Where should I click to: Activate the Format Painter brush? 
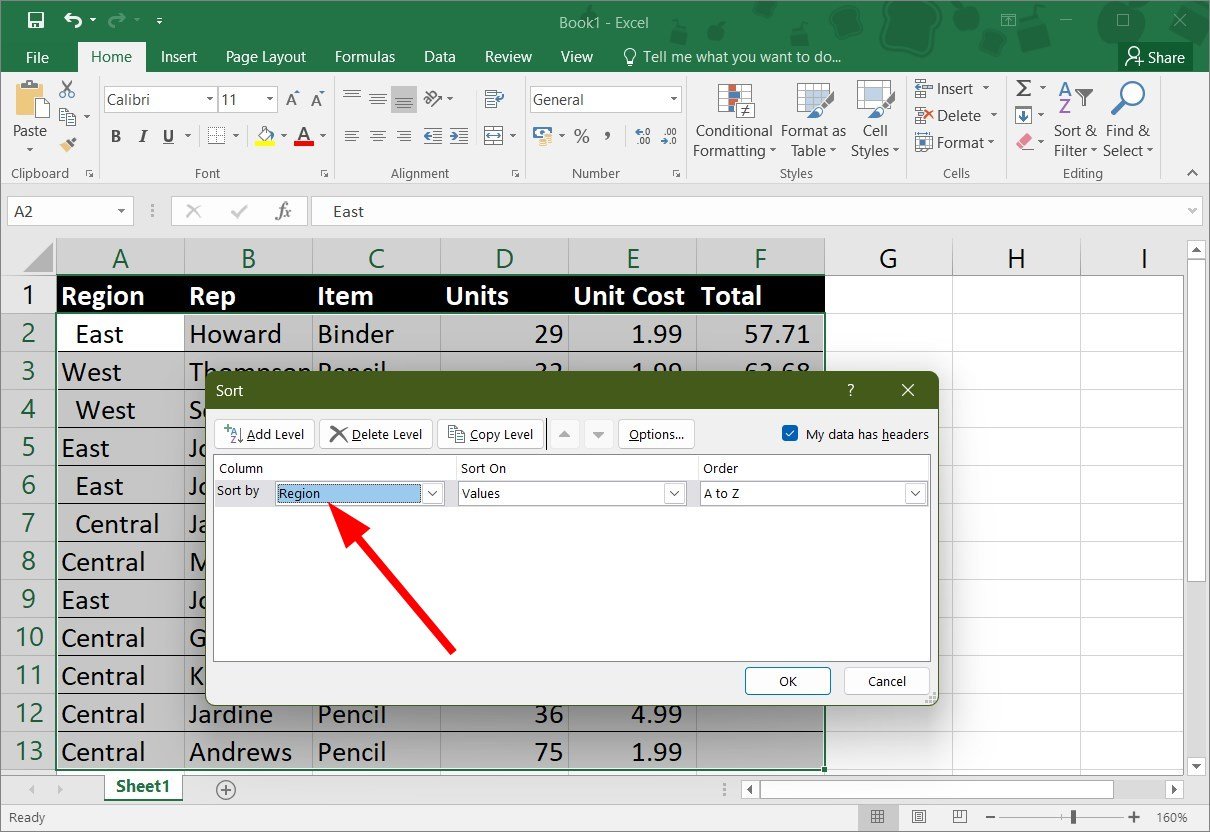(x=68, y=145)
